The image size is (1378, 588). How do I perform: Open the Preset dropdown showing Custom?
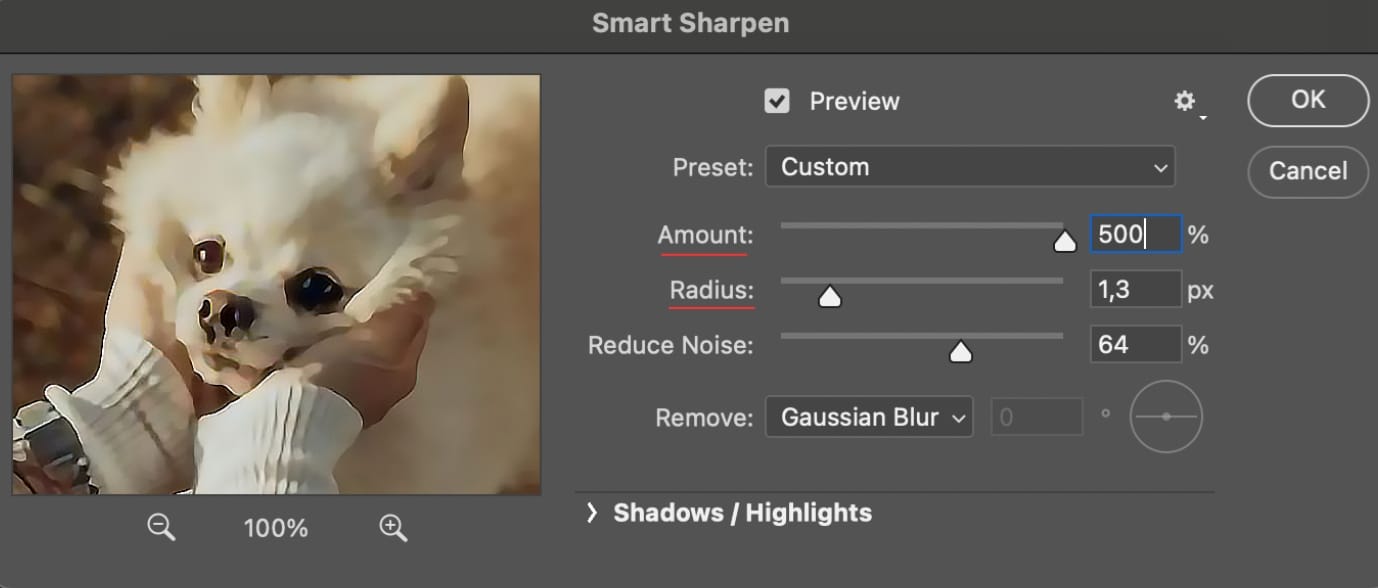[x=969, y=166]
